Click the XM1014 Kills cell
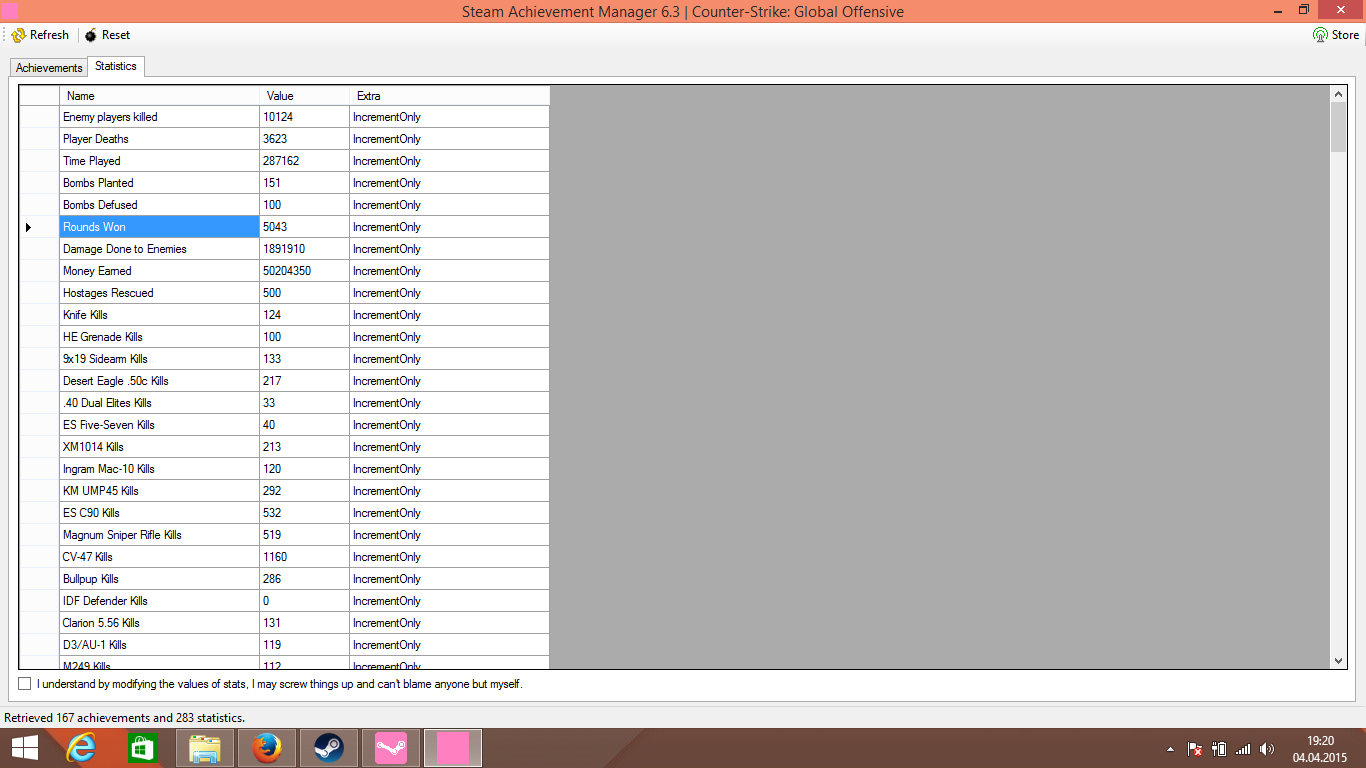This screenshot has height=768, width=1366. tap(160, 447)
